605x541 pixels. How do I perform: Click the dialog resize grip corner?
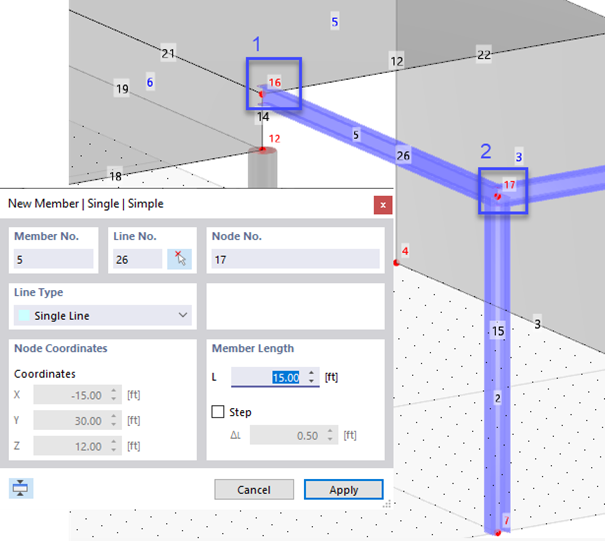click(x=387, y=504)
